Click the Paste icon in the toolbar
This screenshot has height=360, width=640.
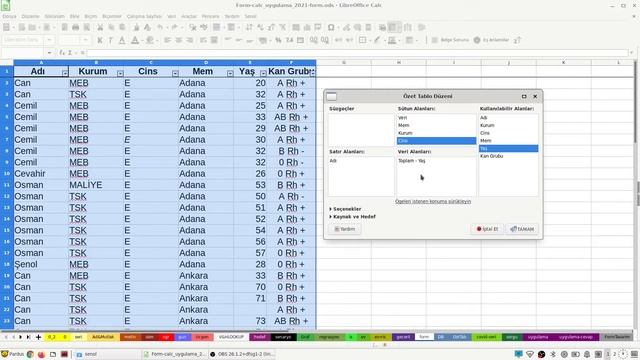[x=122, y=27]
